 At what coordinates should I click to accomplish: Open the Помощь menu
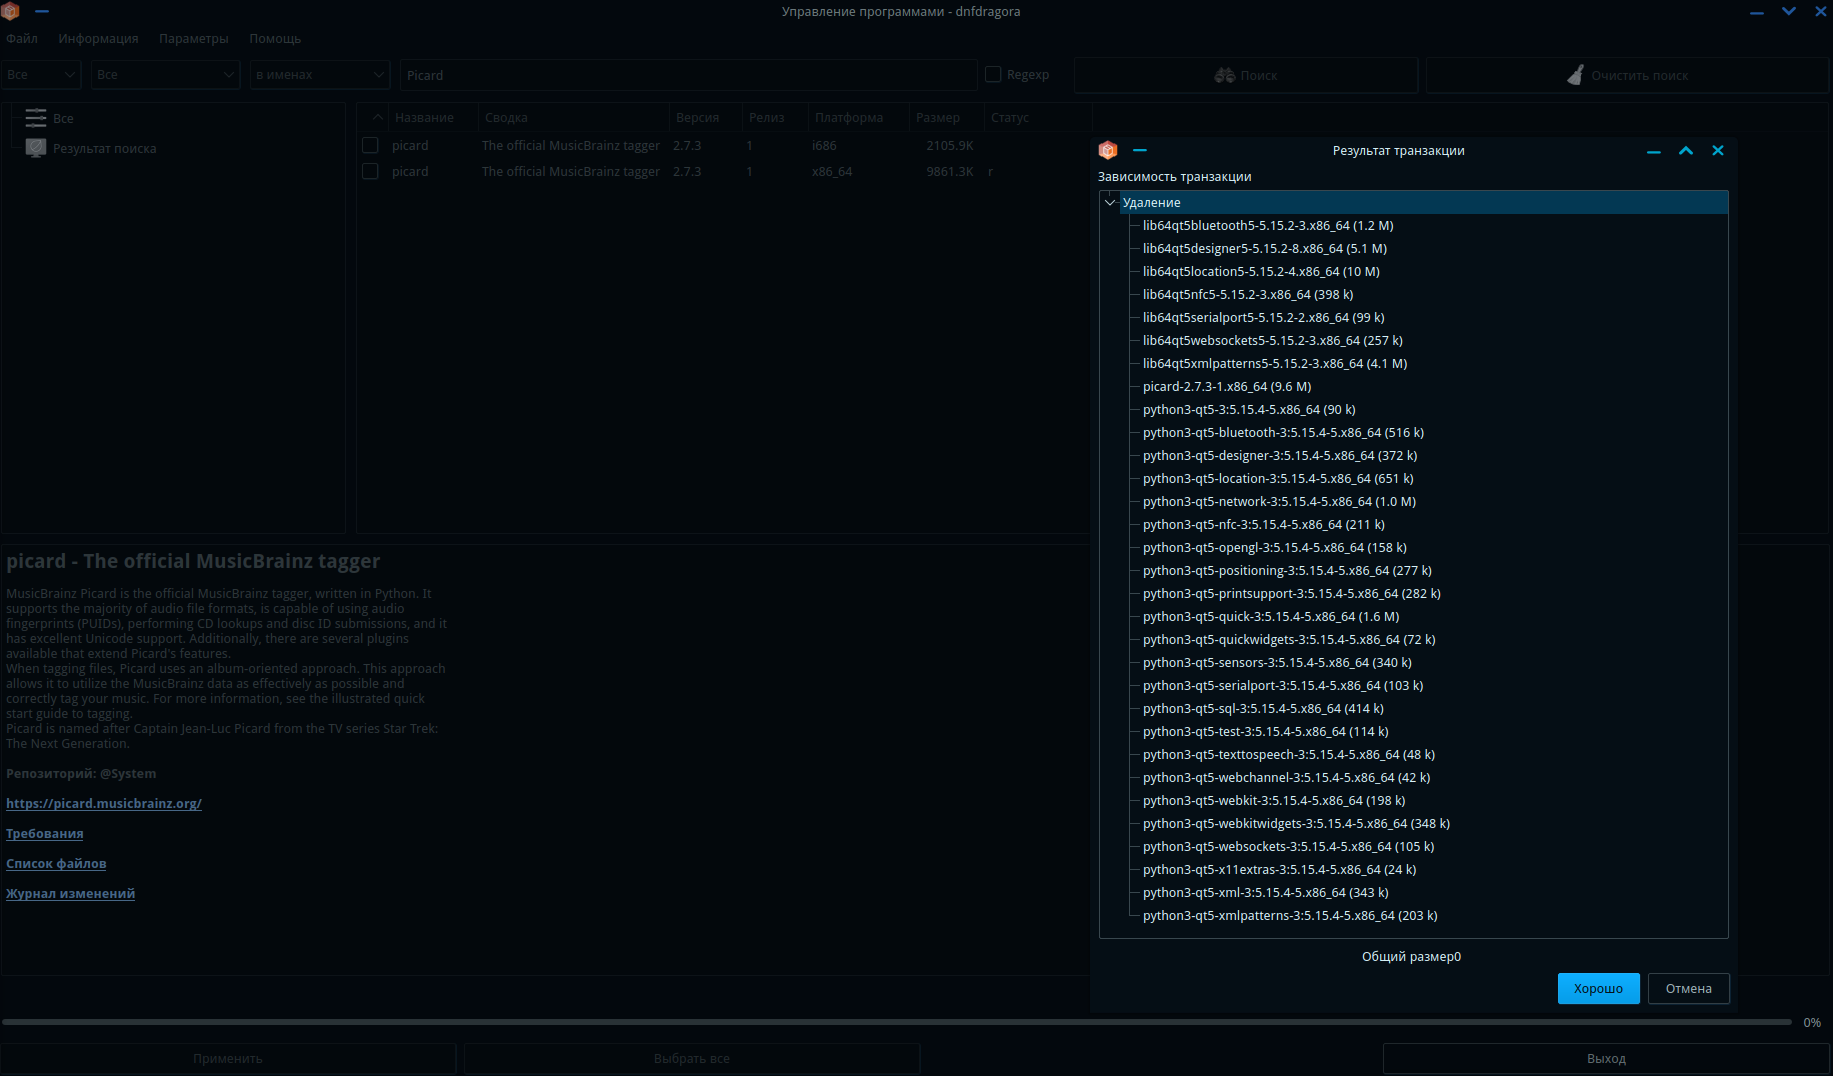pyautogui.click(x=275, y=38)
